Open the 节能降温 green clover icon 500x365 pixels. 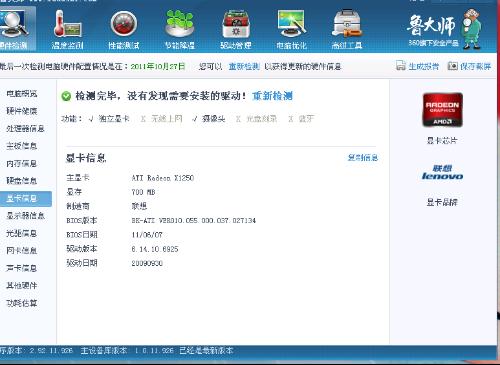[180, 23]
